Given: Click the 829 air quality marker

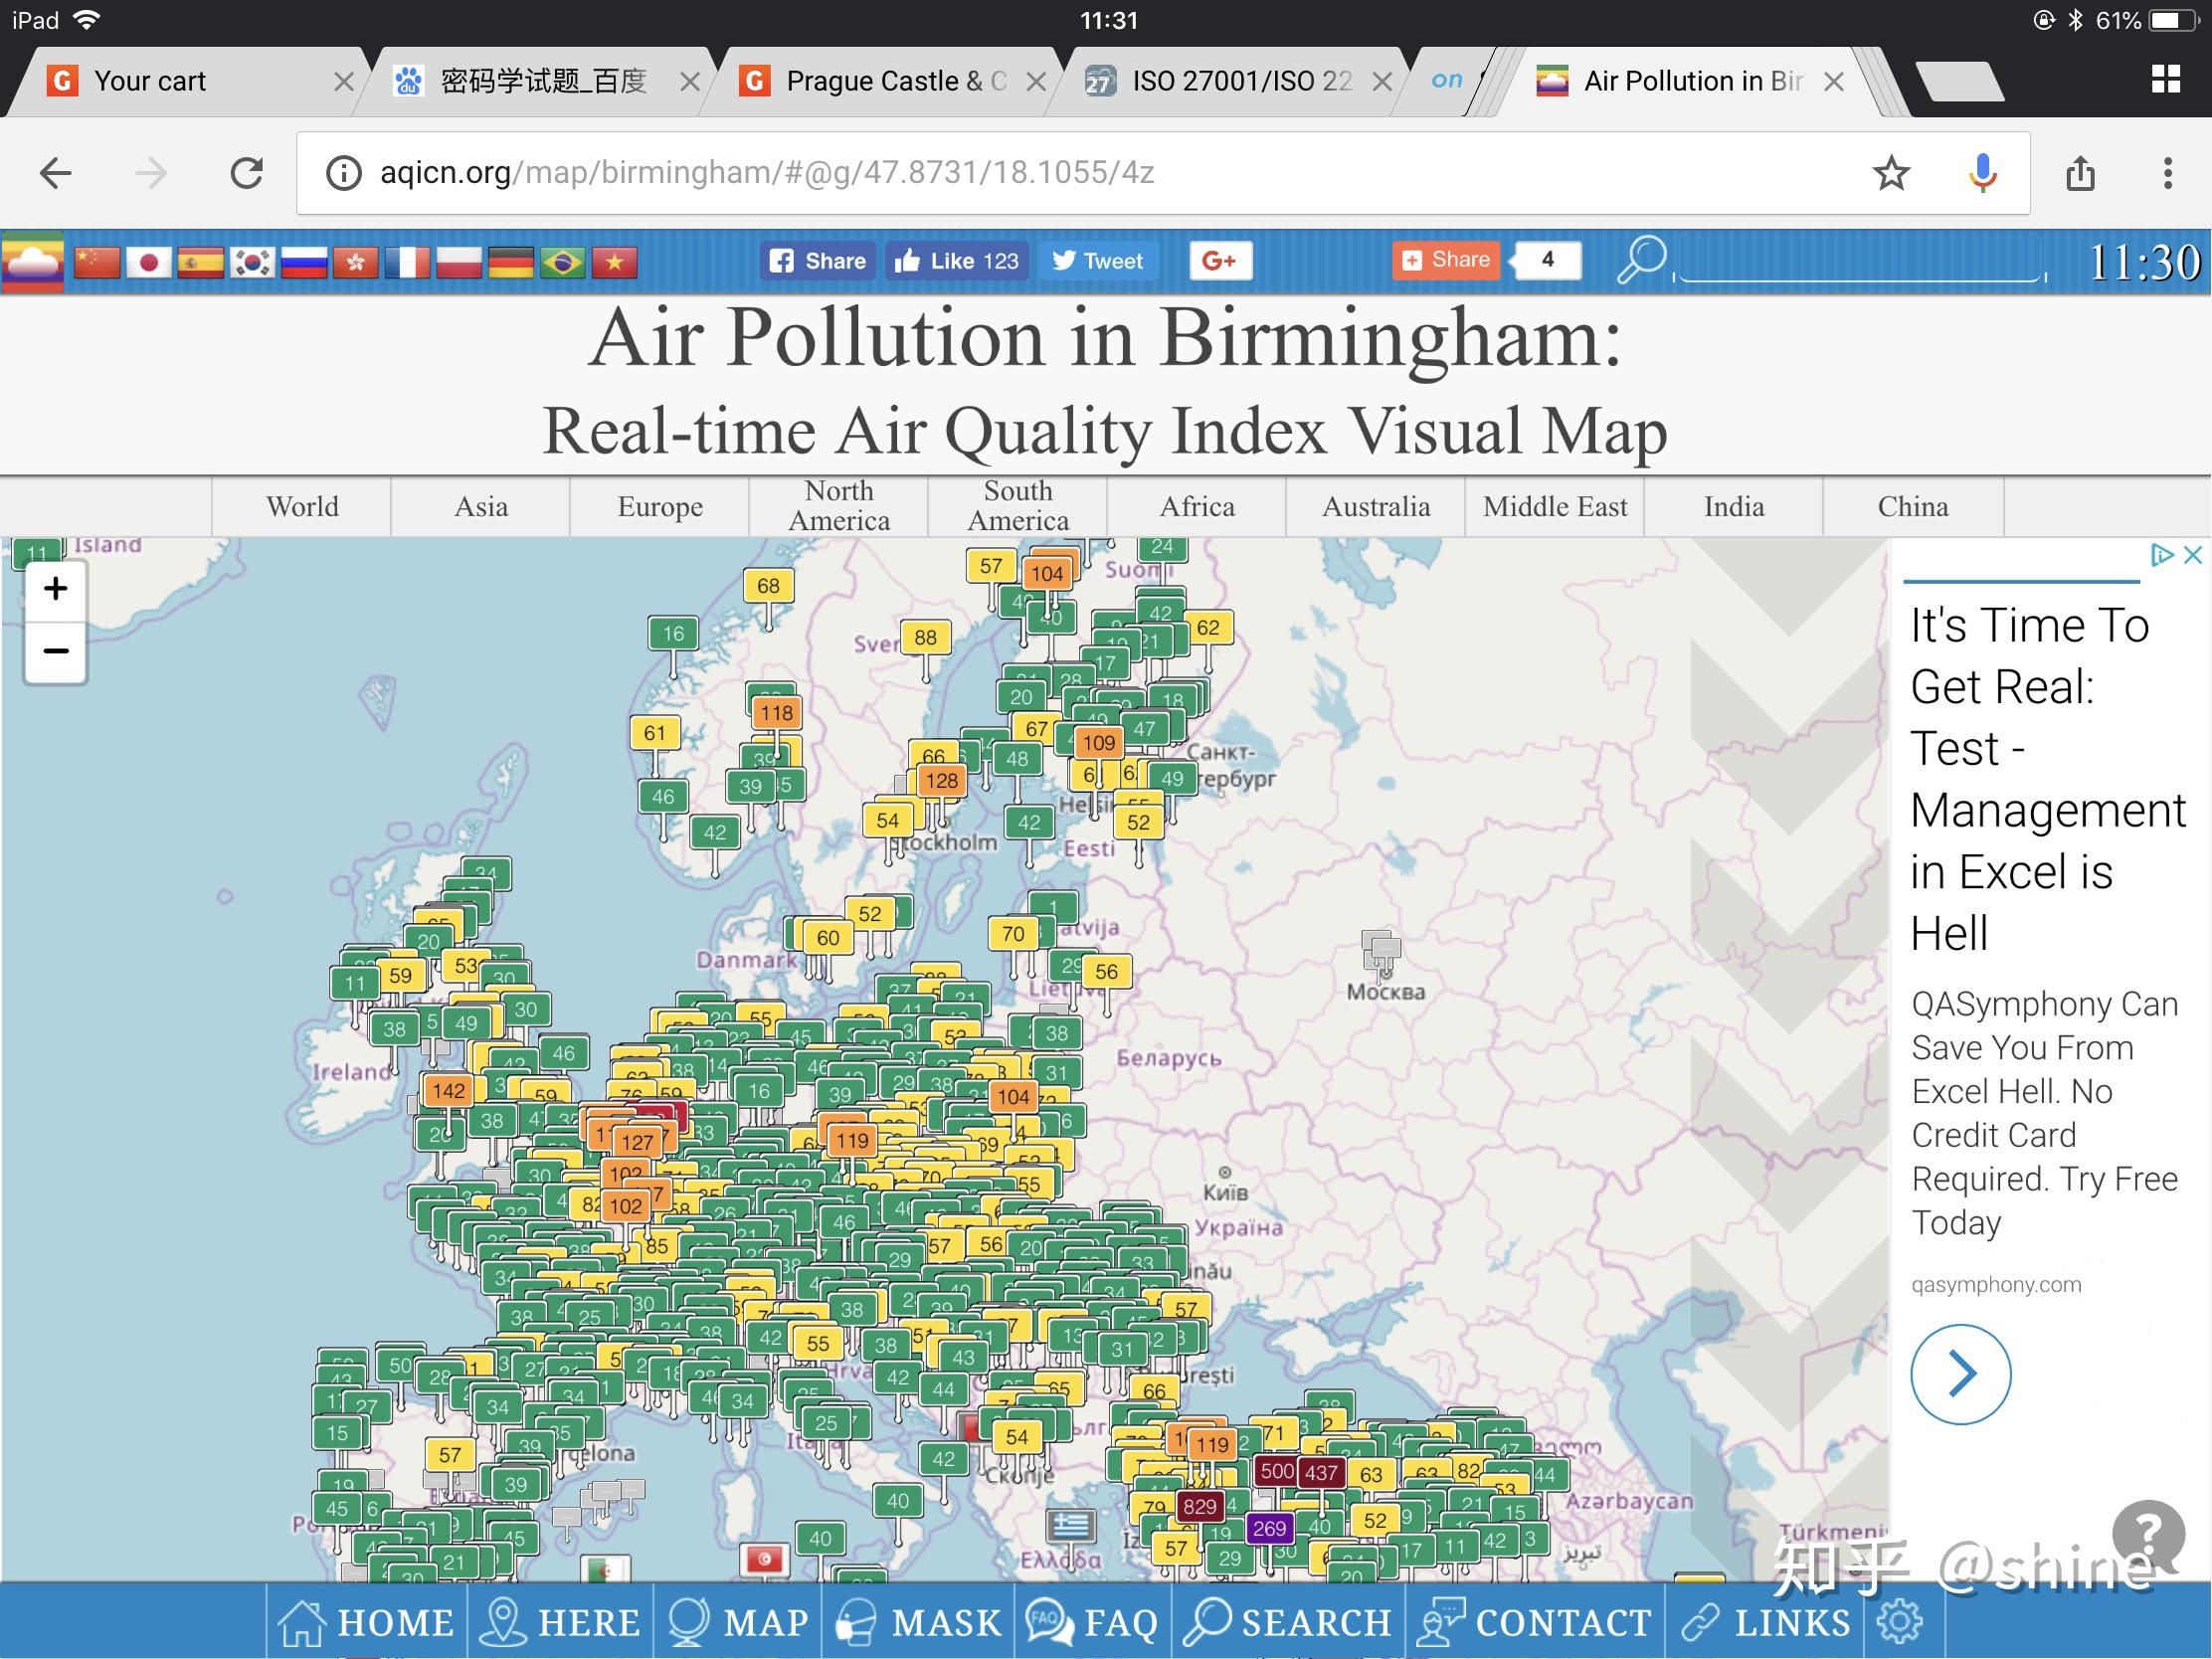Looking at the screenshot, I should pyautogui.click(x=1199, y=1506).
